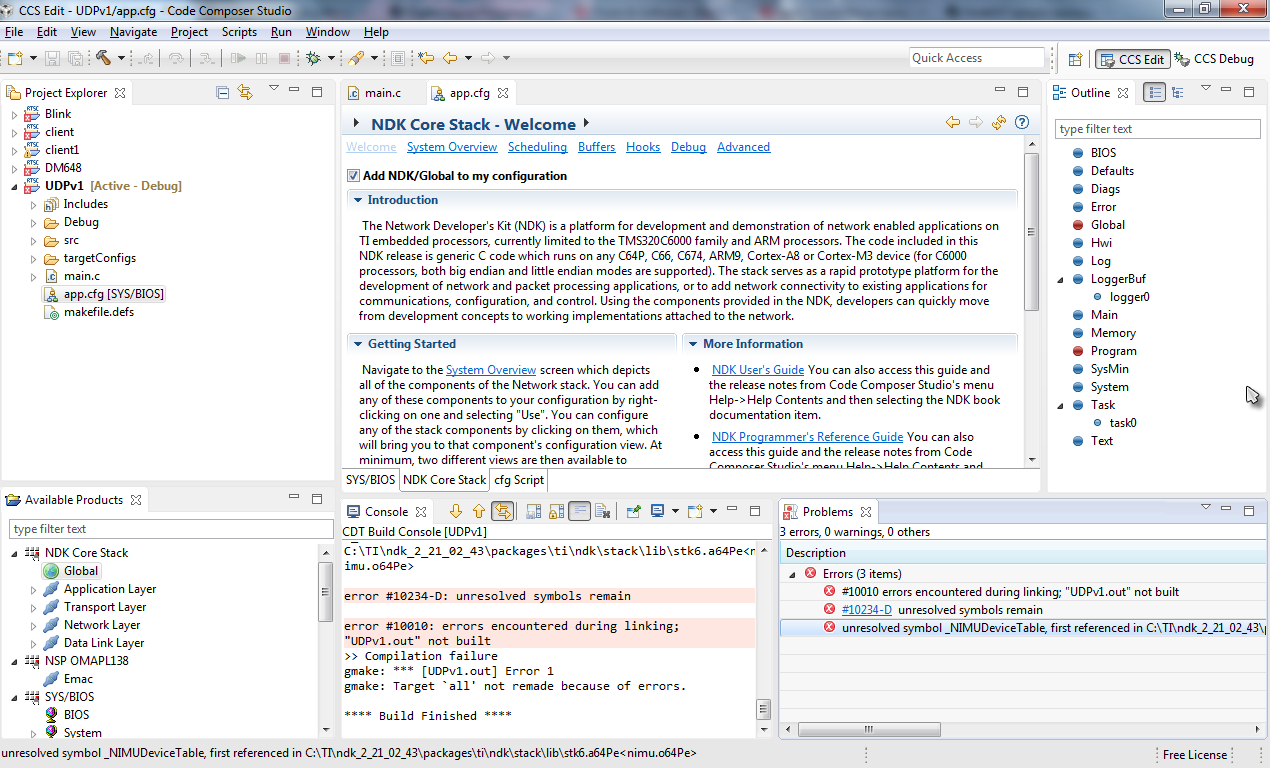Open the Navigate menu
This screenshot has width=1270, height=768.
tap(133, 32)
